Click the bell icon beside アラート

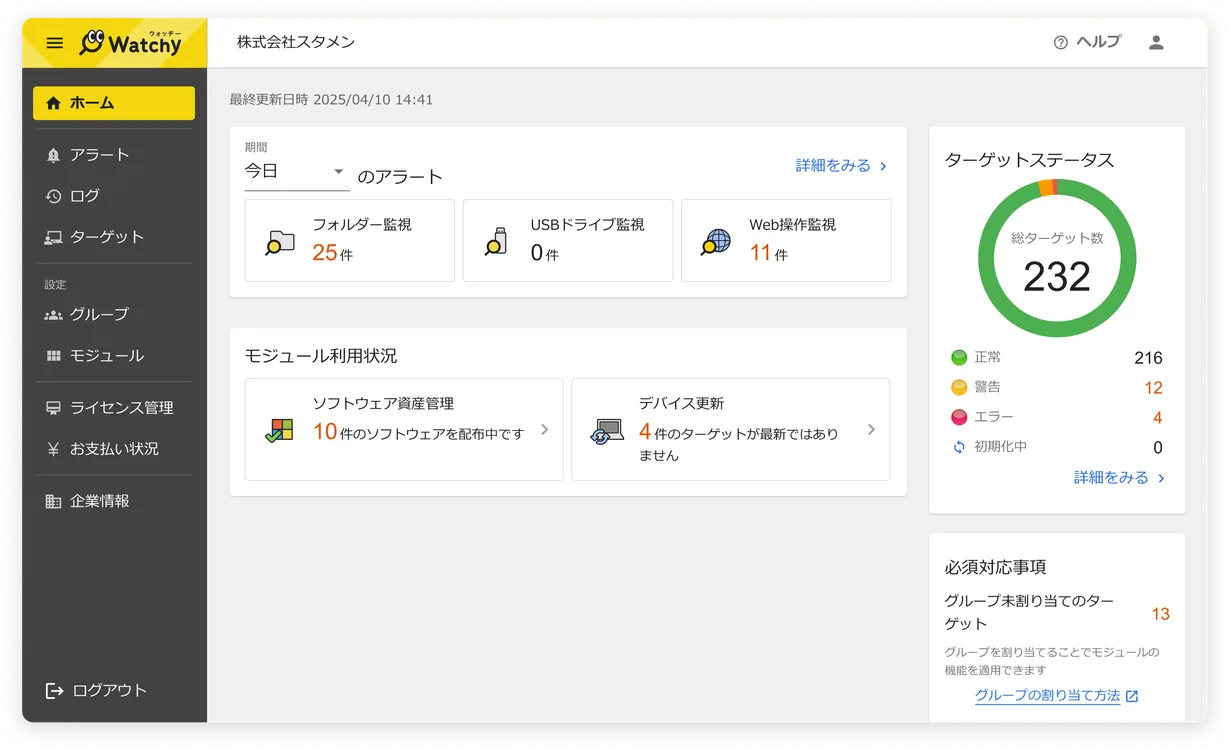pyautogui.click(x=54, y=155)
